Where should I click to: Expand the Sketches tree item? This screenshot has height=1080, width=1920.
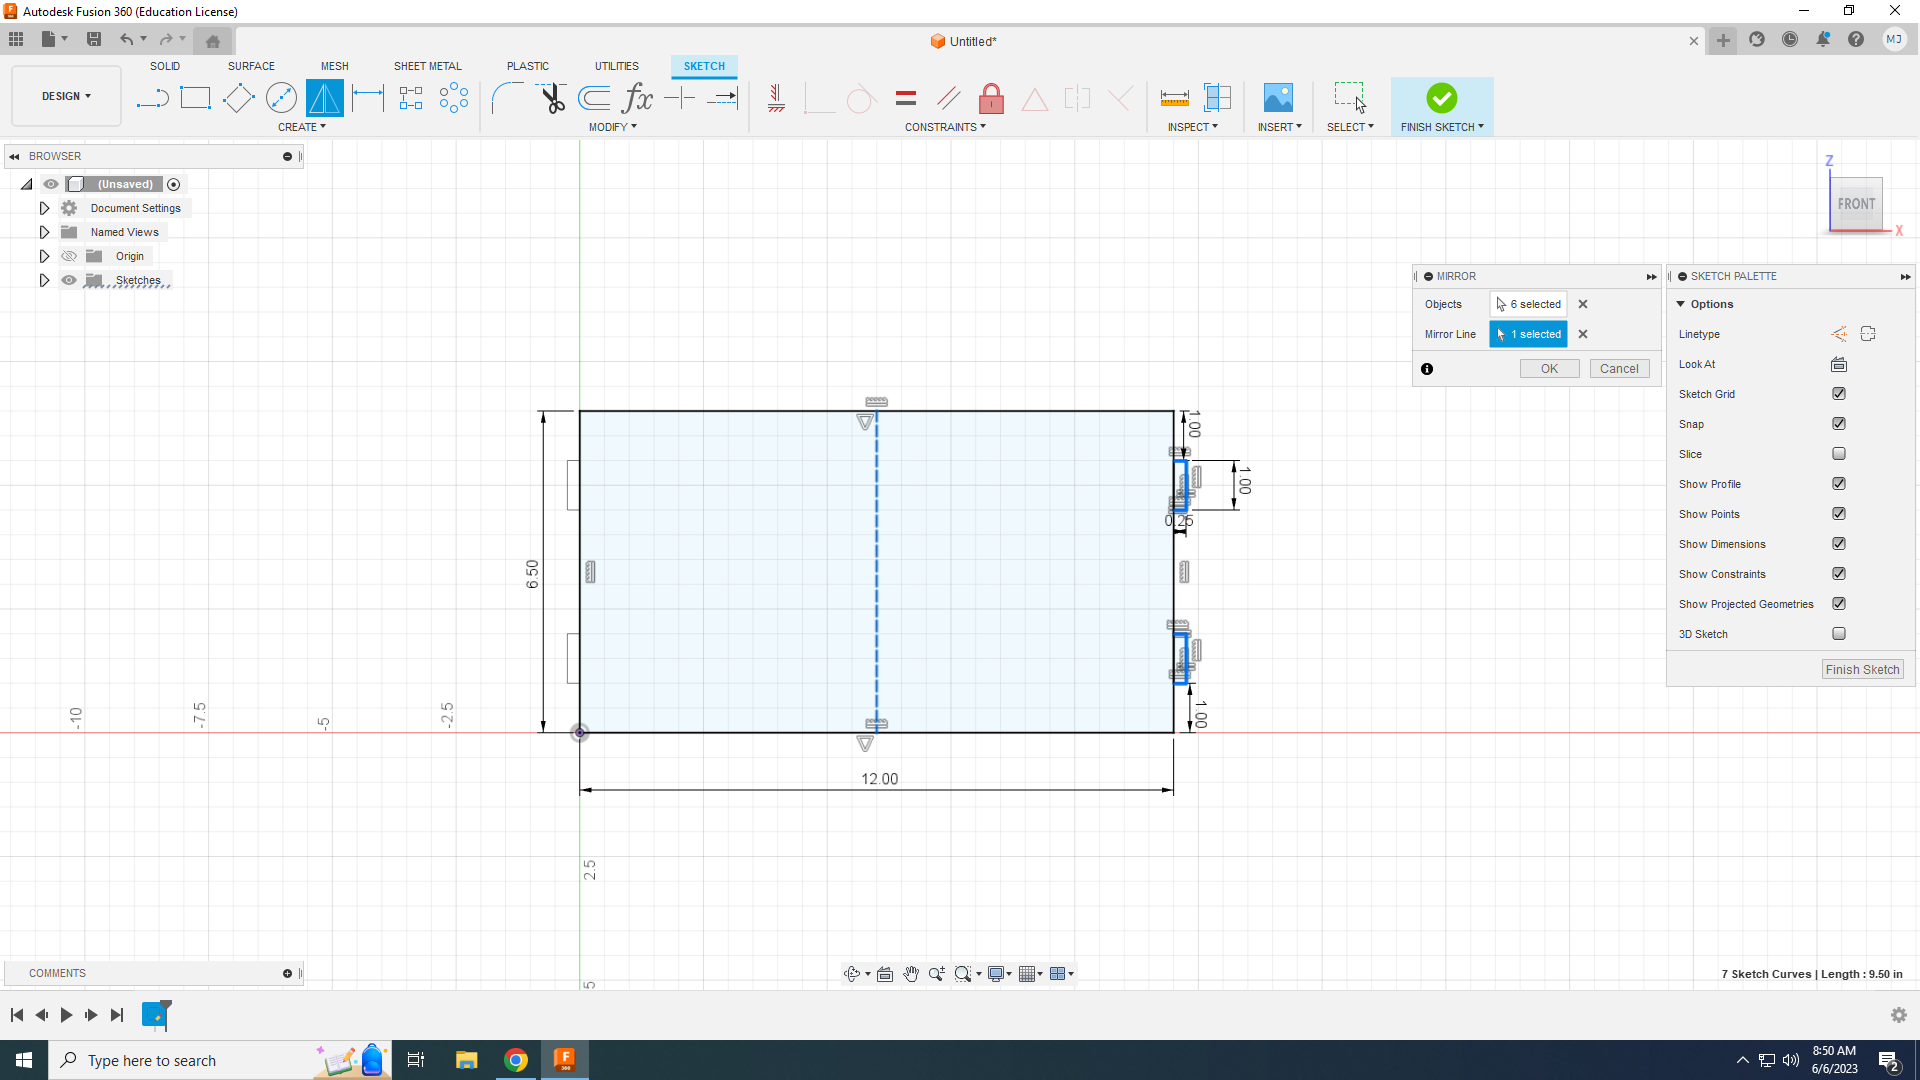(x=44, y=280)
